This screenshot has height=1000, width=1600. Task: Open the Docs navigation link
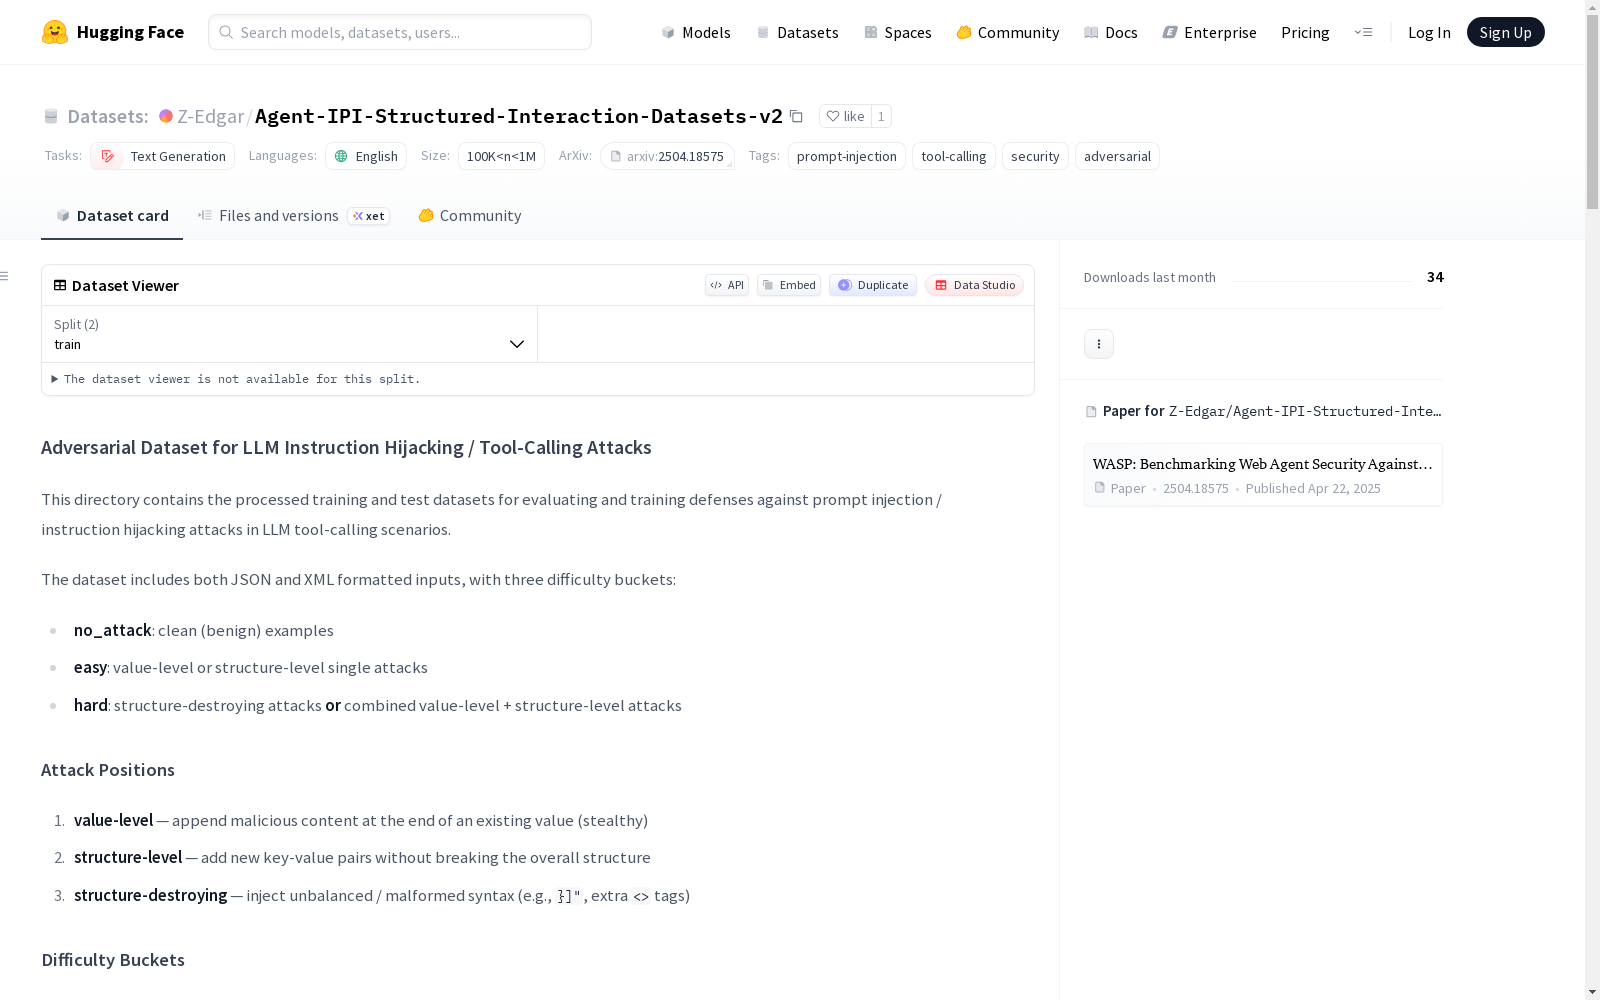[1111, 32]
